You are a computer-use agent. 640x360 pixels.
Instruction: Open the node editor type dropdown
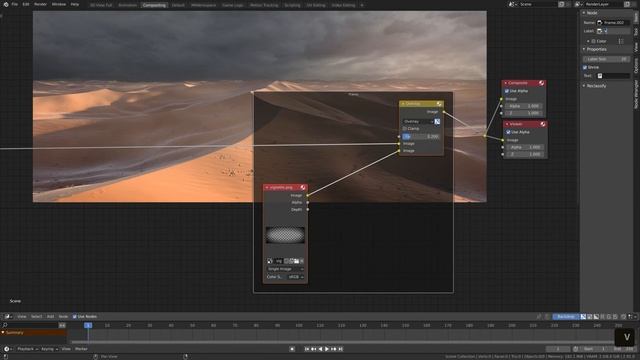[8, 316]
